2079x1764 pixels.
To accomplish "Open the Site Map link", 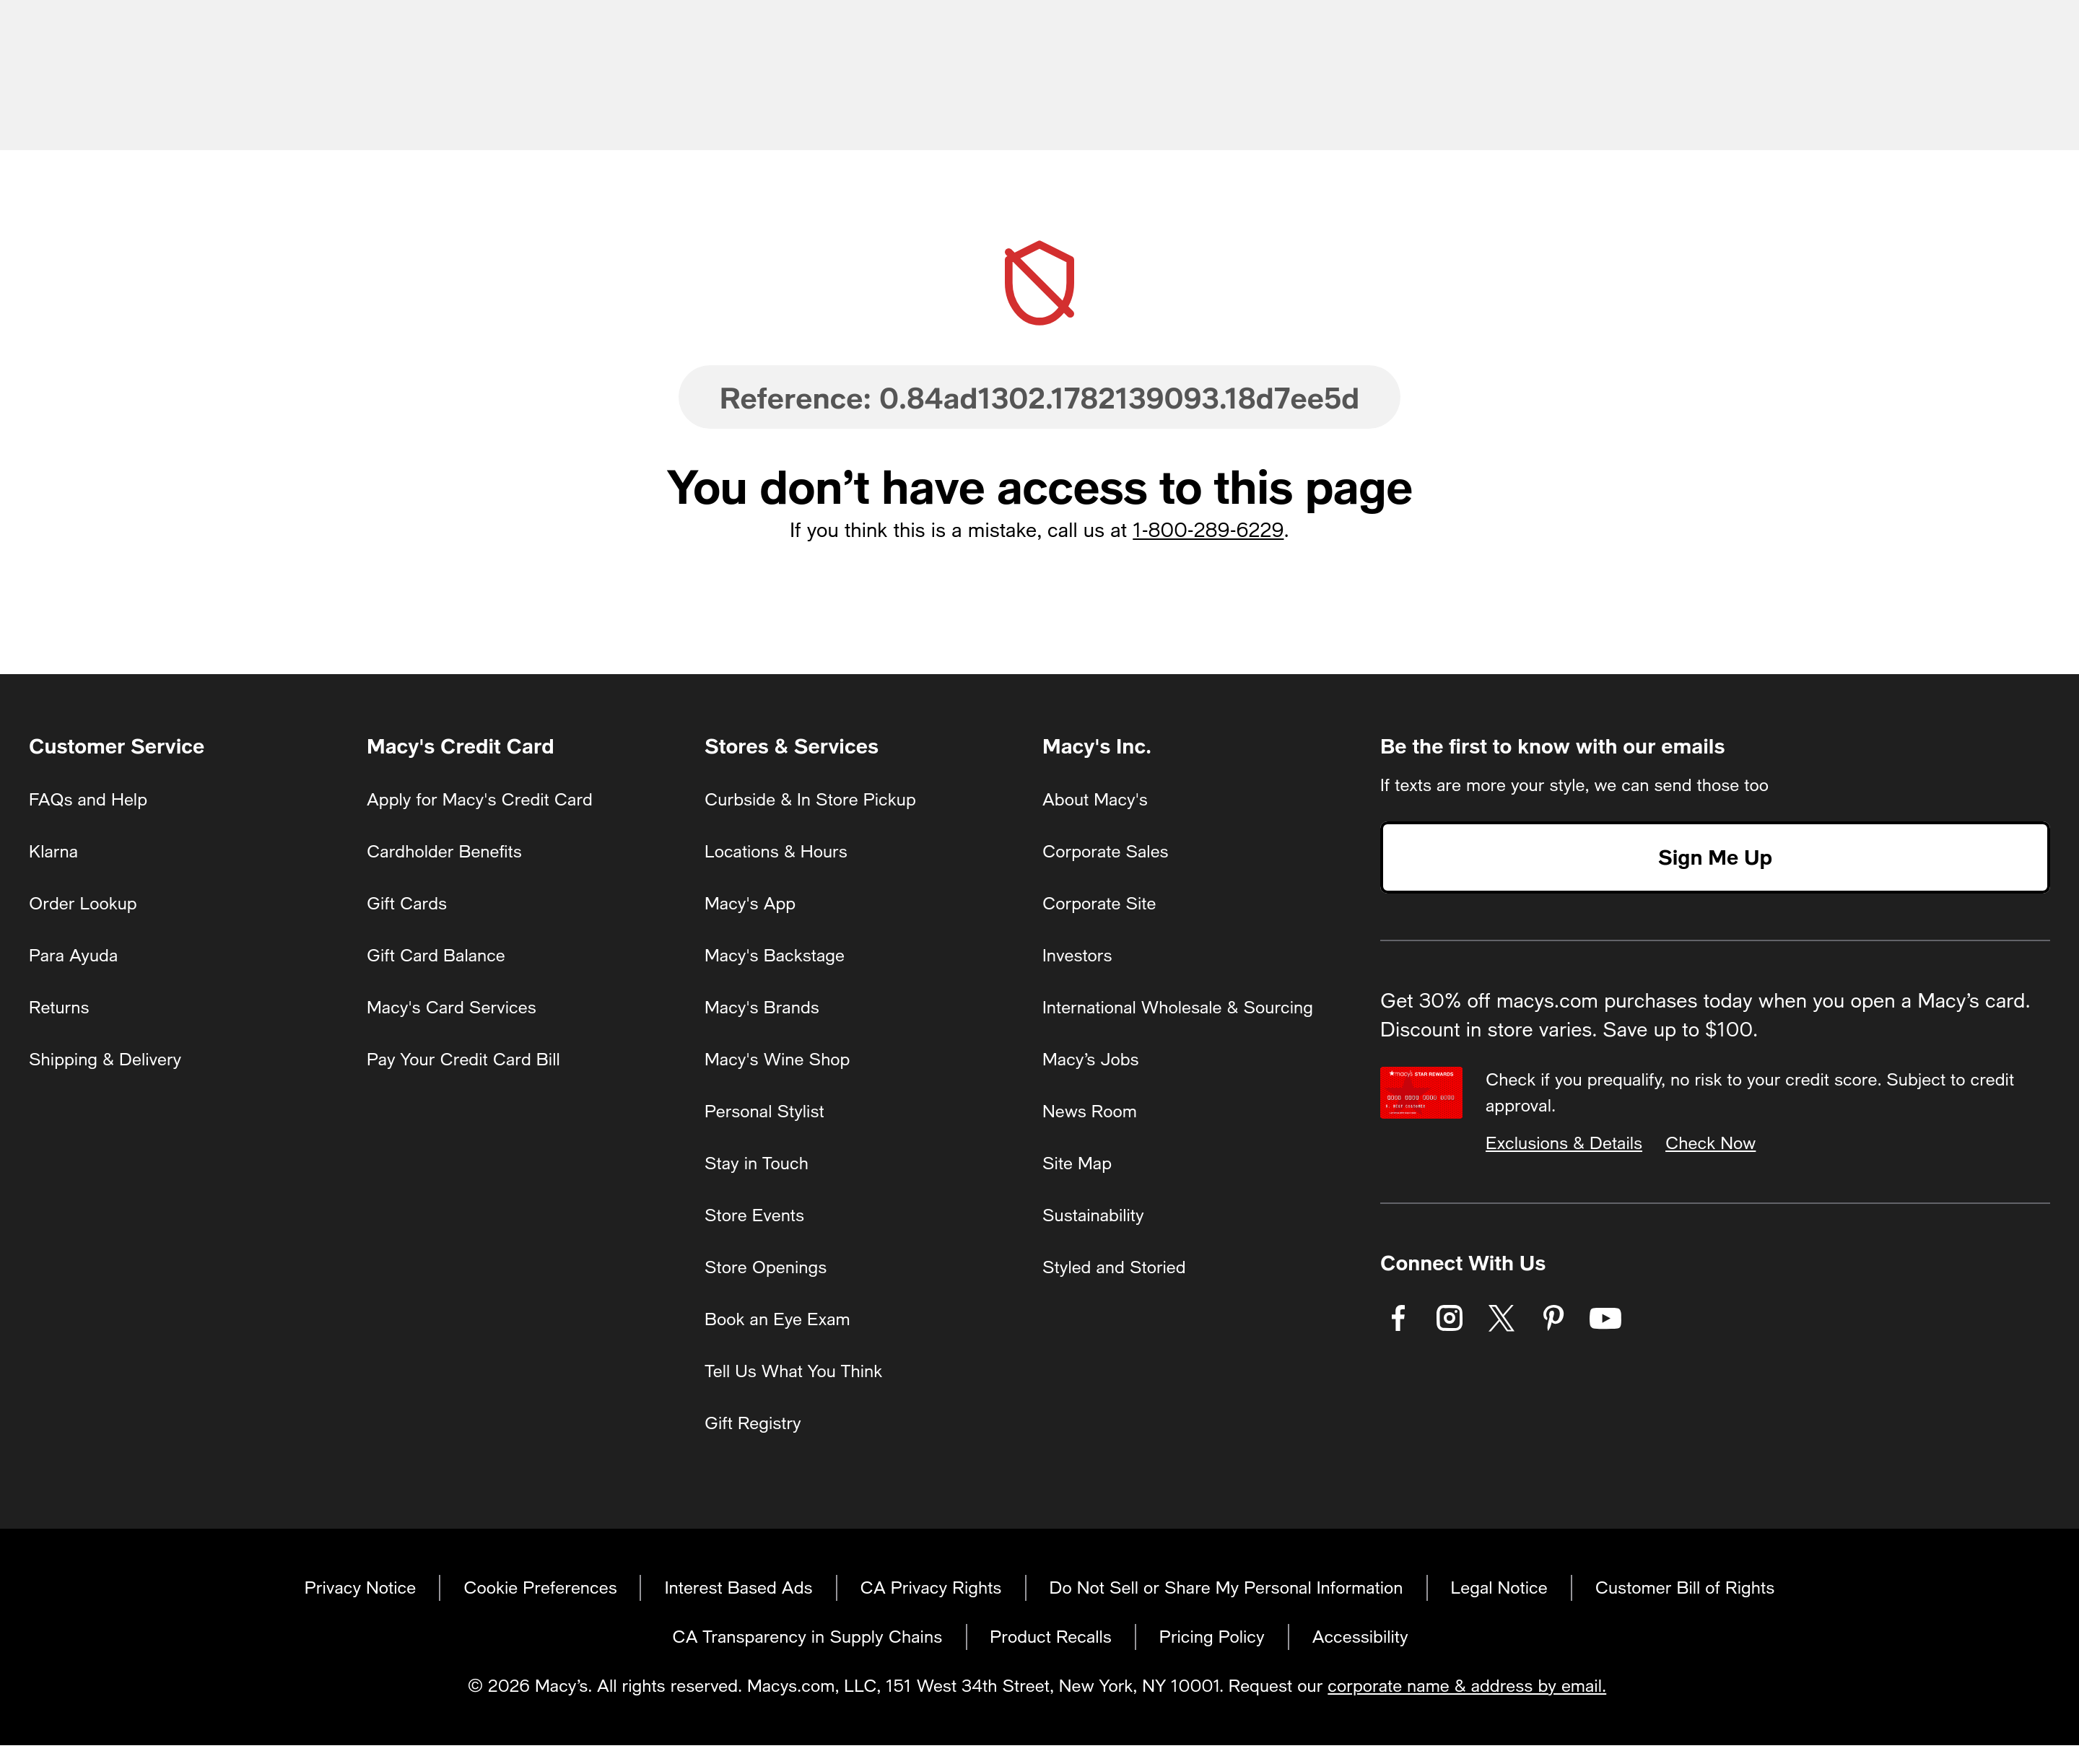I will pos(1077,1163).
